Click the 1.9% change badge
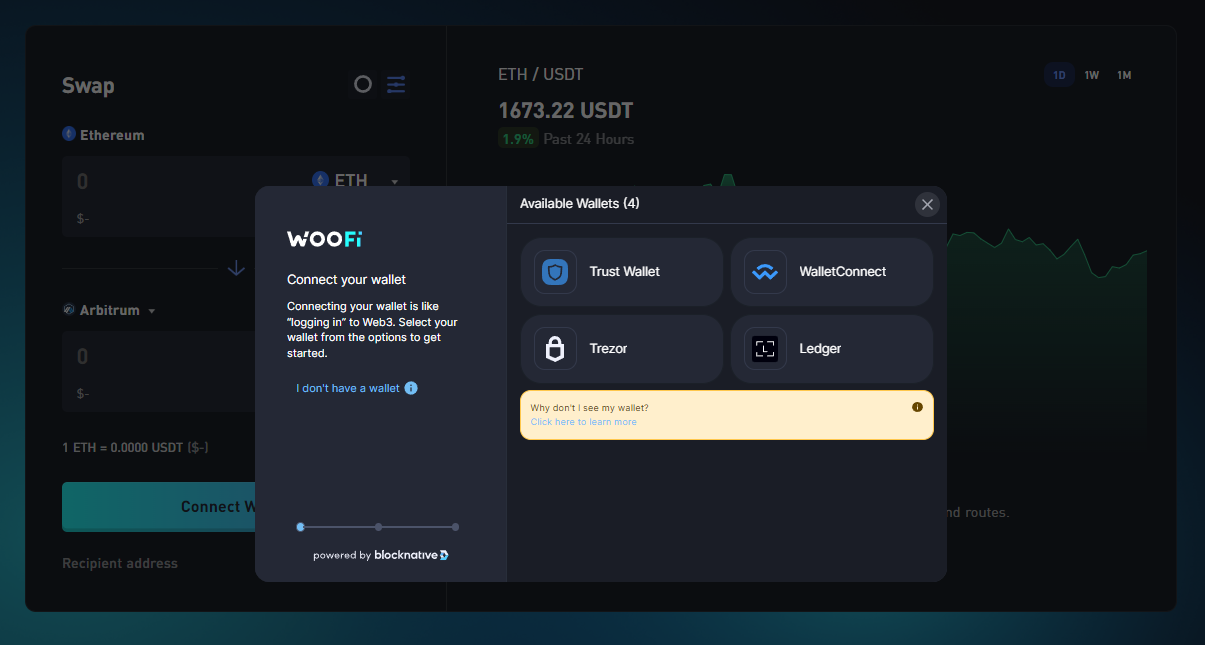Viewport: 1205px width, 645px height. click(518, 139)
